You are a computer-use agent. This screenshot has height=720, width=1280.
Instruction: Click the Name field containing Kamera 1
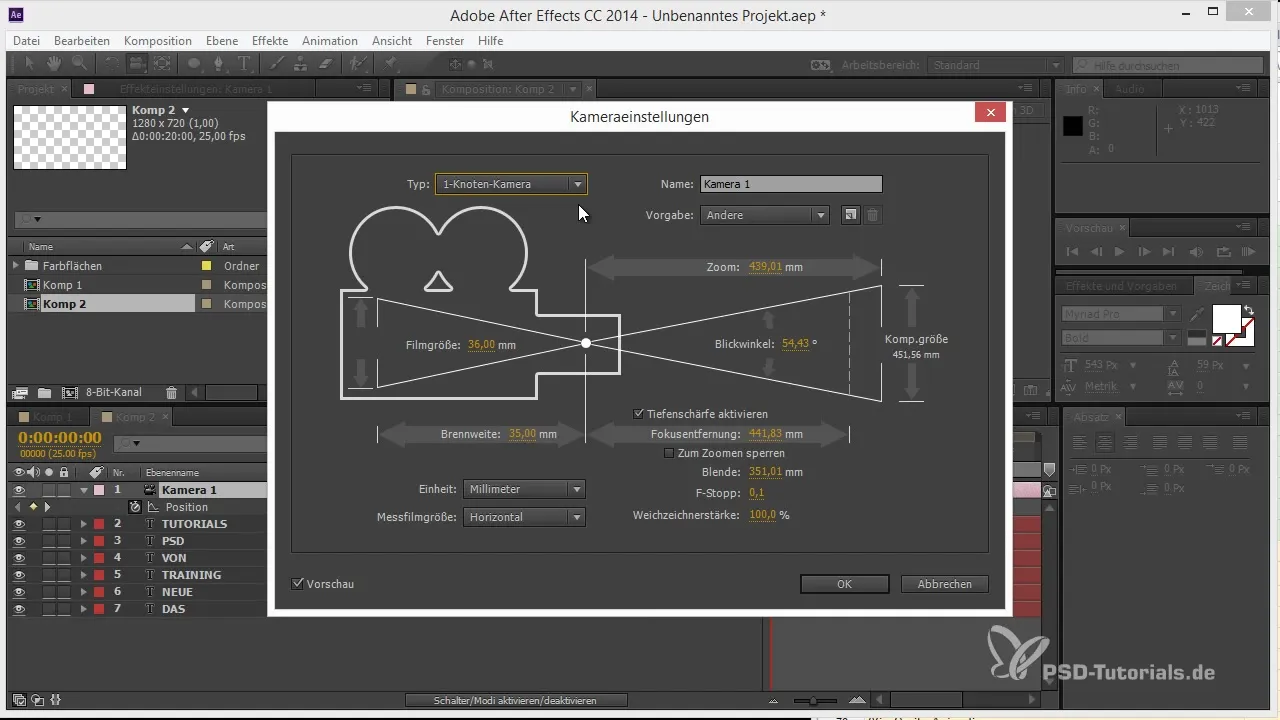pos(791,184)
